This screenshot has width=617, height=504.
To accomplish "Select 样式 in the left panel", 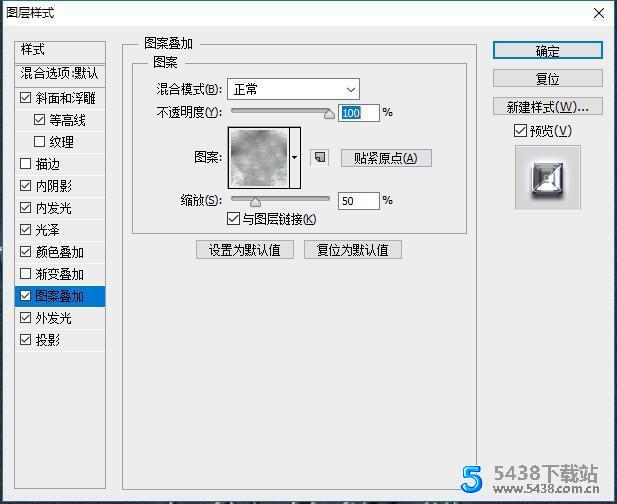I will pyautogui.click(x=60, y=52).
